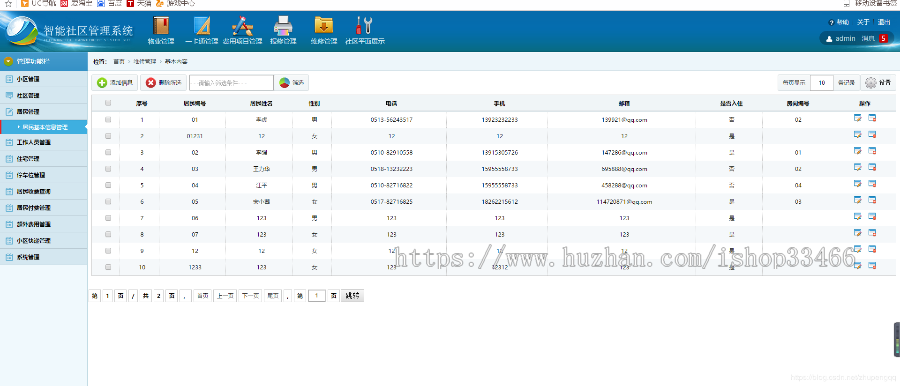The width and height of the screenshot is (900, 386).
Task: Edit resident row 3 with phone 0510-82910558
Action: pyautogui.click(x=858, y=151)
